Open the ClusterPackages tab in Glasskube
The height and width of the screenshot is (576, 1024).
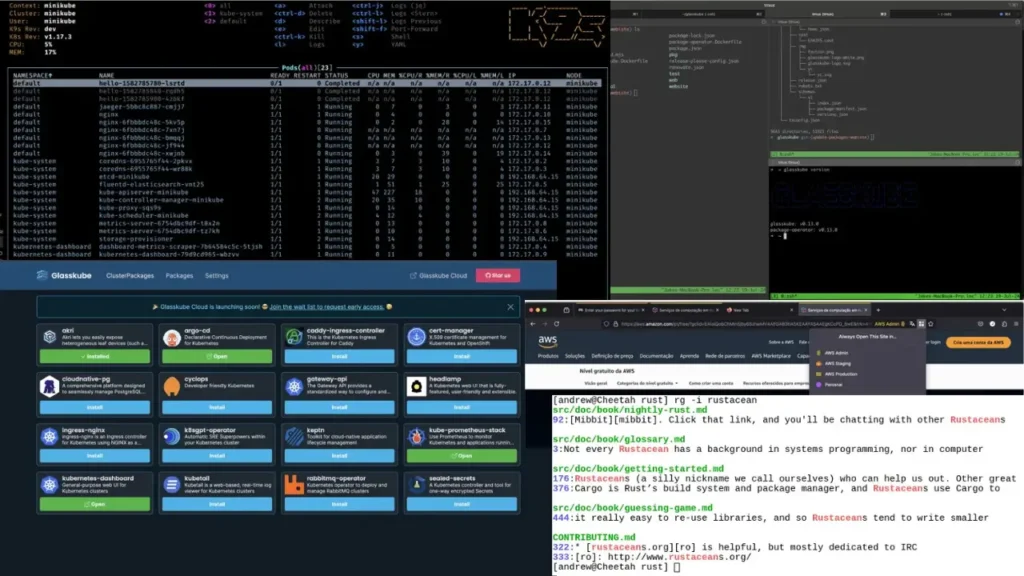130,276
